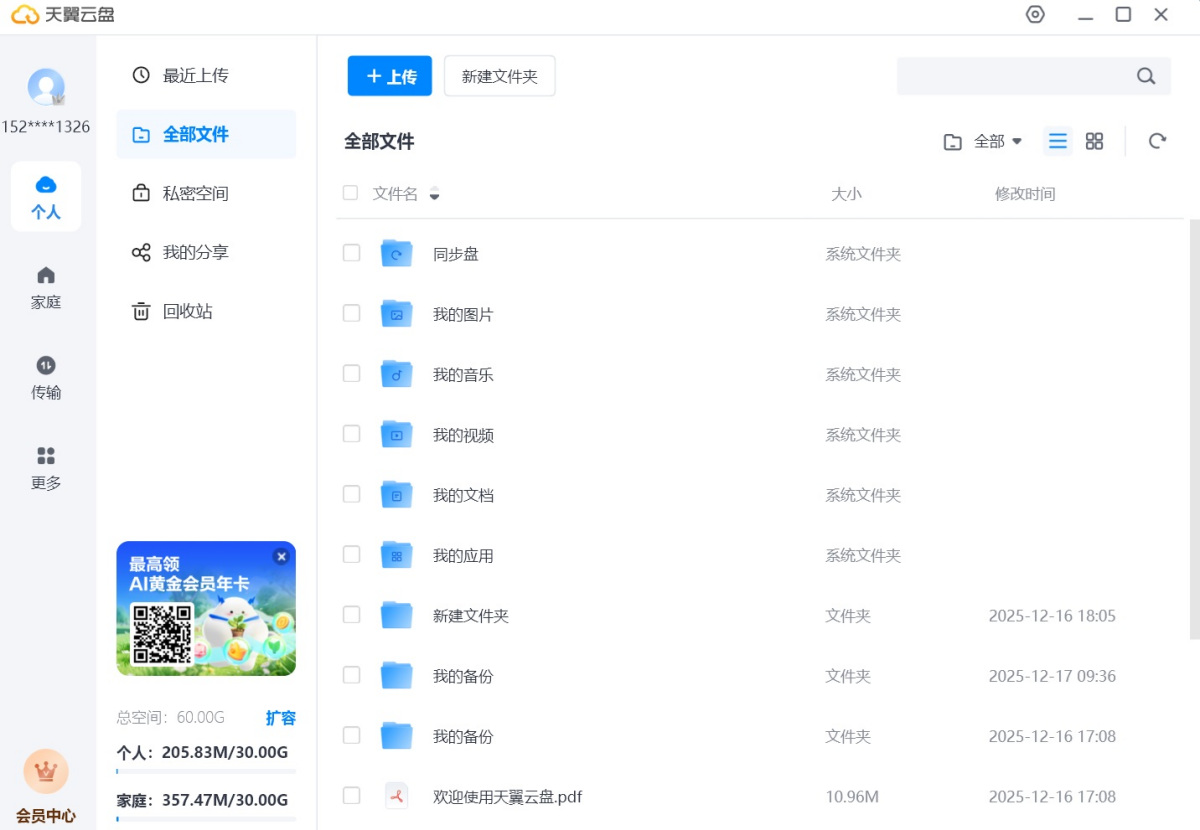Close the AI黄金会员年卡 ad banner

pos(281,556)
